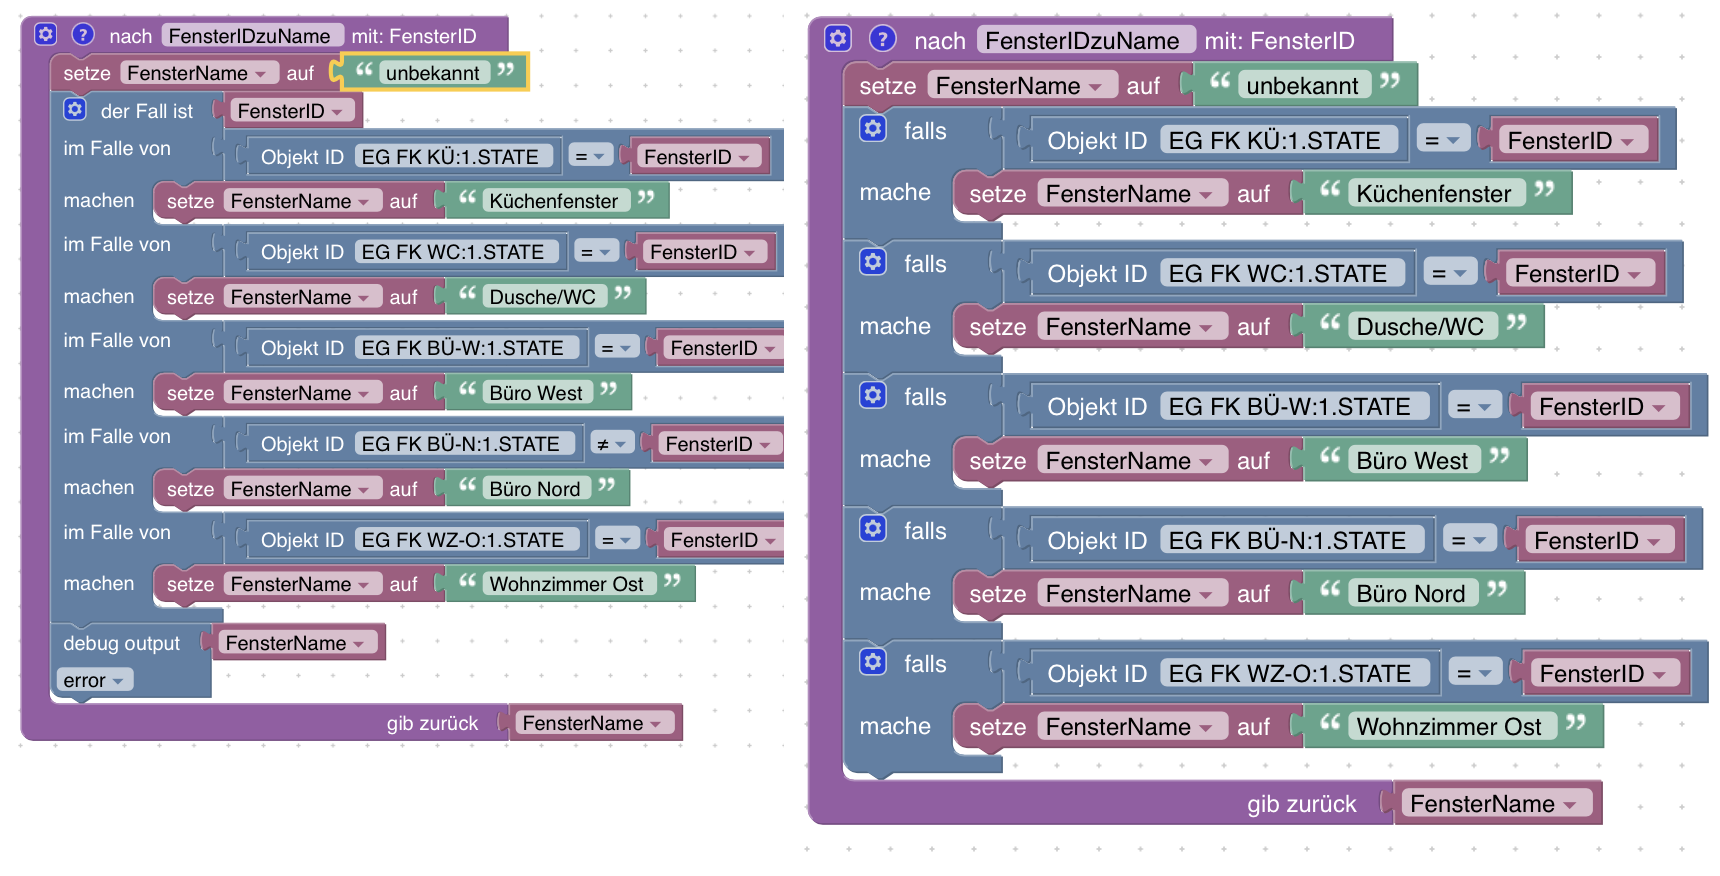Screen dimensions: 1720x876
Task: Open gear on falls block for EG FK KÜ:1.STATE
Action: 873,128
